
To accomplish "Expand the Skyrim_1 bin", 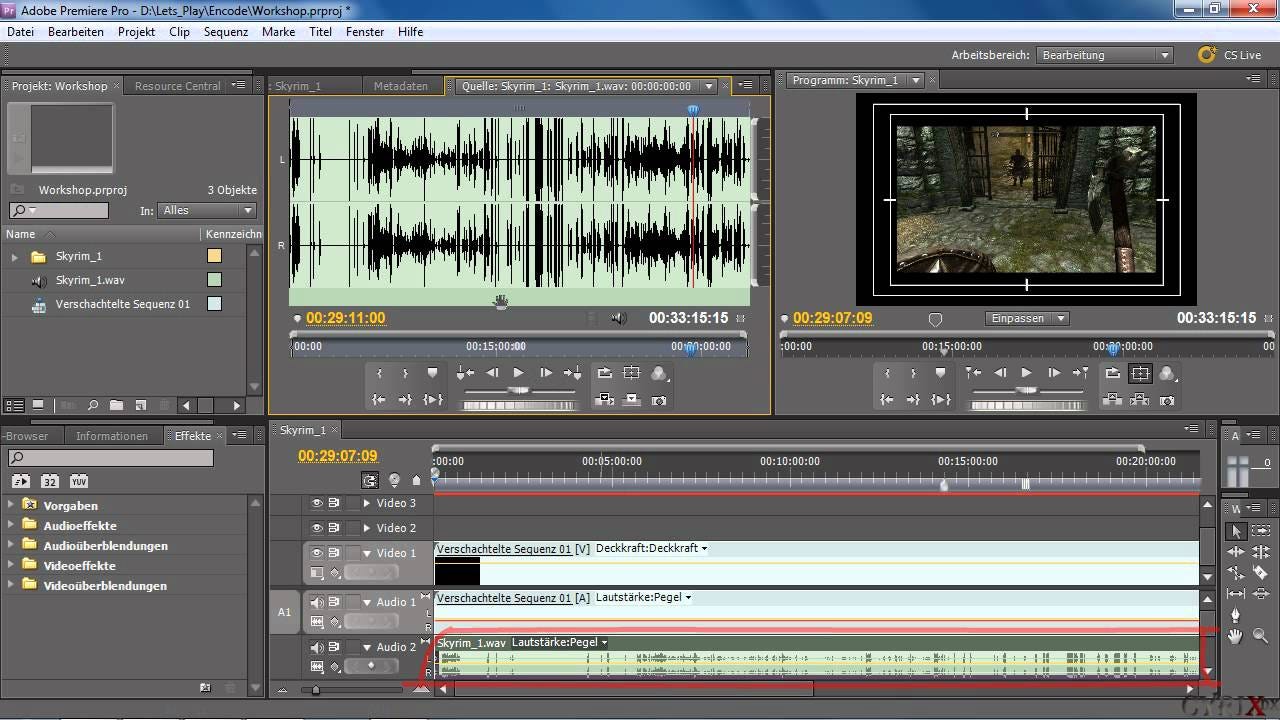I will point(14,257).
